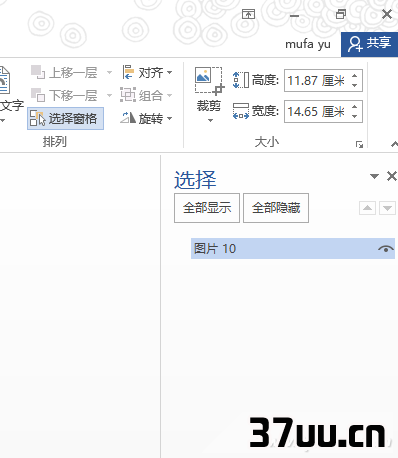Open the Align (对齐) dropdown
Image resolution: width=398 pixels, height=458 pixels.
tap(147, 72)
